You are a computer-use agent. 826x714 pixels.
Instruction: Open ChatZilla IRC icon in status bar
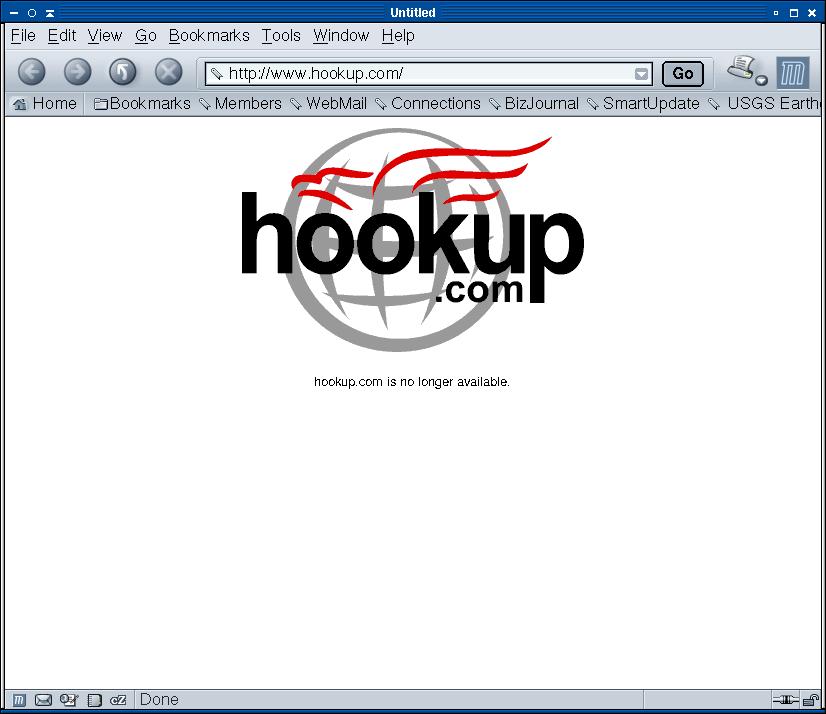tap(119, 700)
